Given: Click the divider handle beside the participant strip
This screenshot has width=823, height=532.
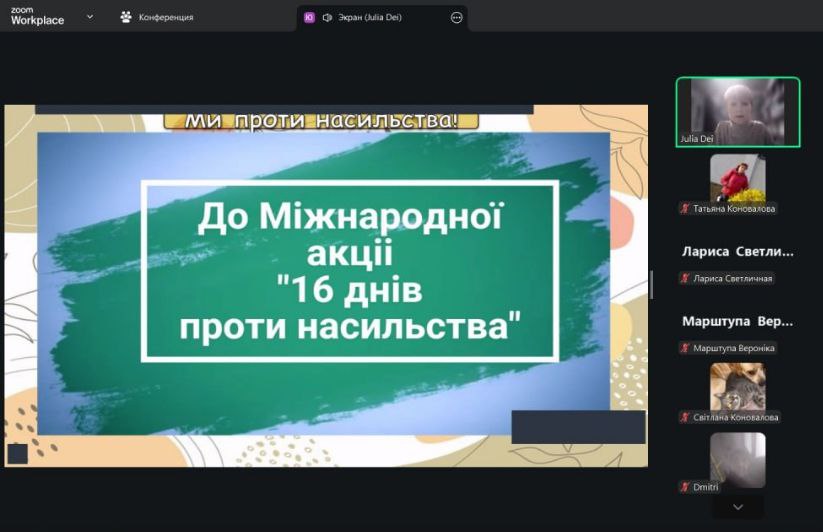Looking at the screenshot, I should pyautogui.click(x=652, y=285).
